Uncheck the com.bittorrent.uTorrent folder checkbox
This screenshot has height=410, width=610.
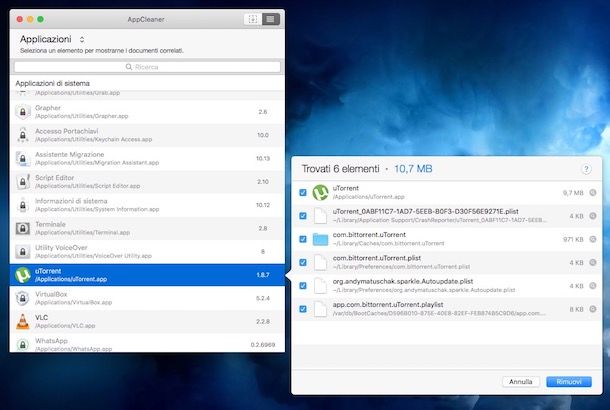coord(303,239)
